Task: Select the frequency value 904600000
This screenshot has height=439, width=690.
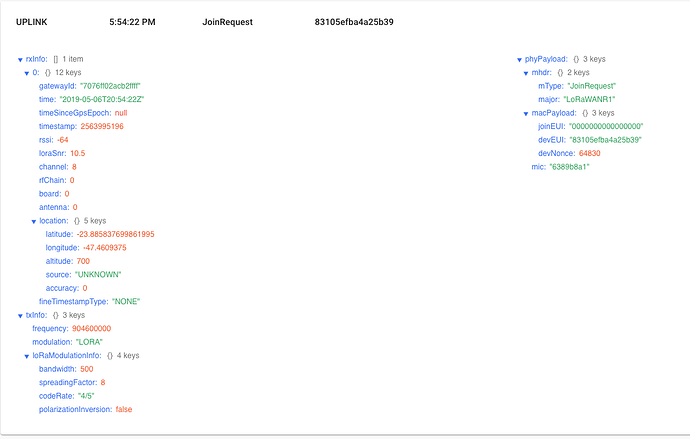Action: (92, 329)
